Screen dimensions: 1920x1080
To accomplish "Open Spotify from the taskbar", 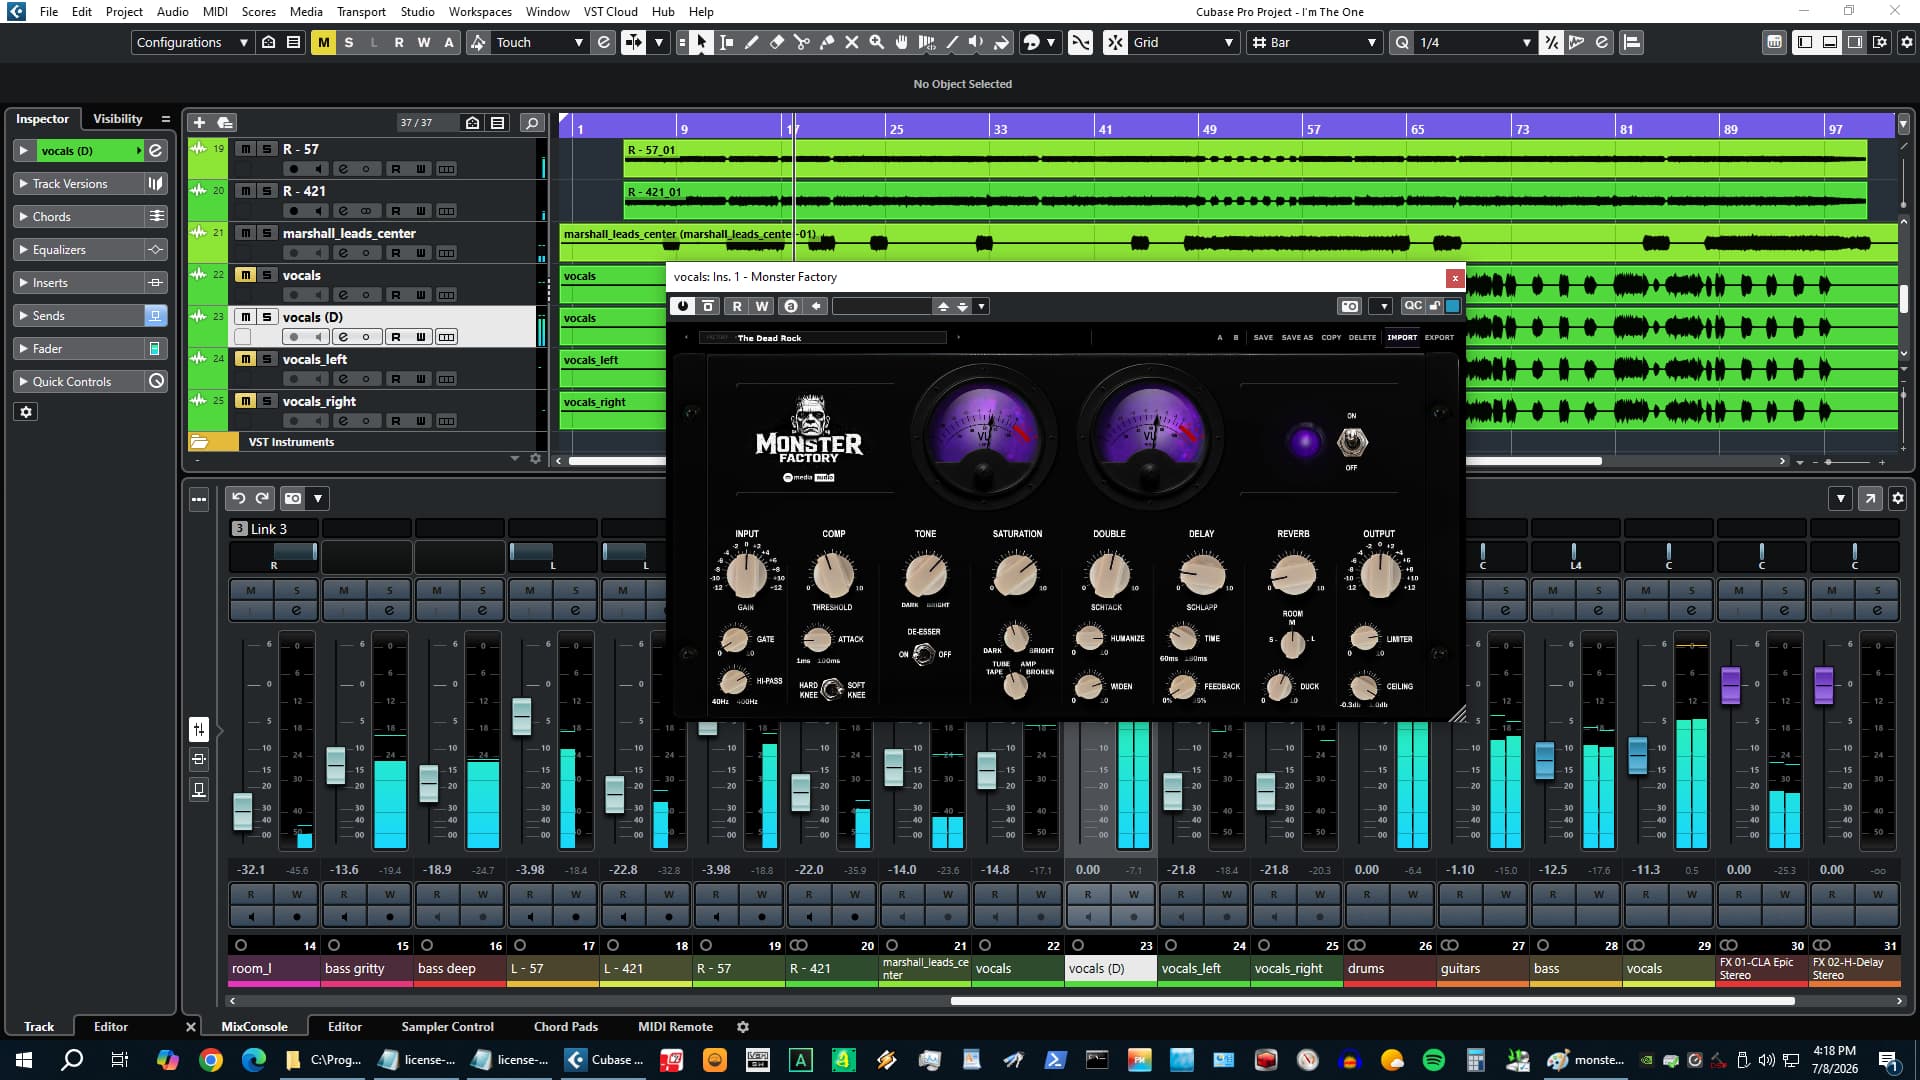I will click(x=1433, y=1059).
